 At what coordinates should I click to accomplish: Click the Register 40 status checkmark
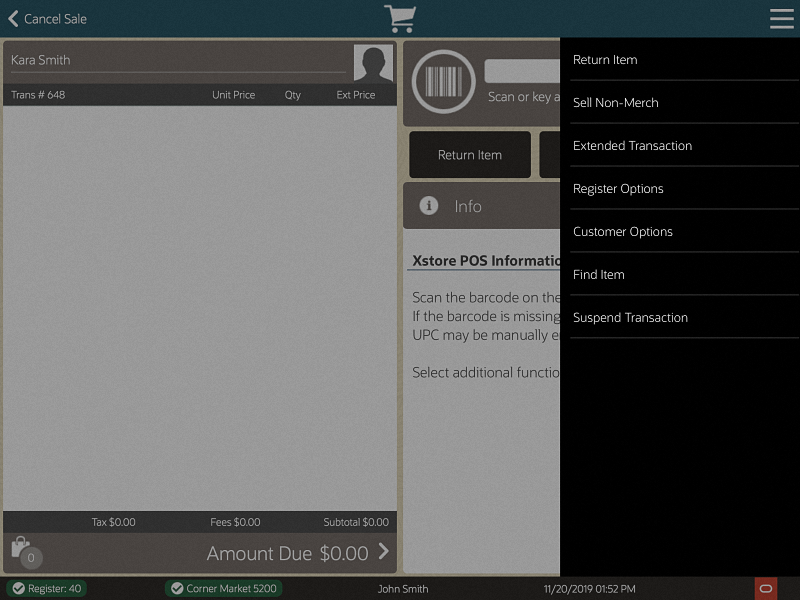(x=19, y=588)
